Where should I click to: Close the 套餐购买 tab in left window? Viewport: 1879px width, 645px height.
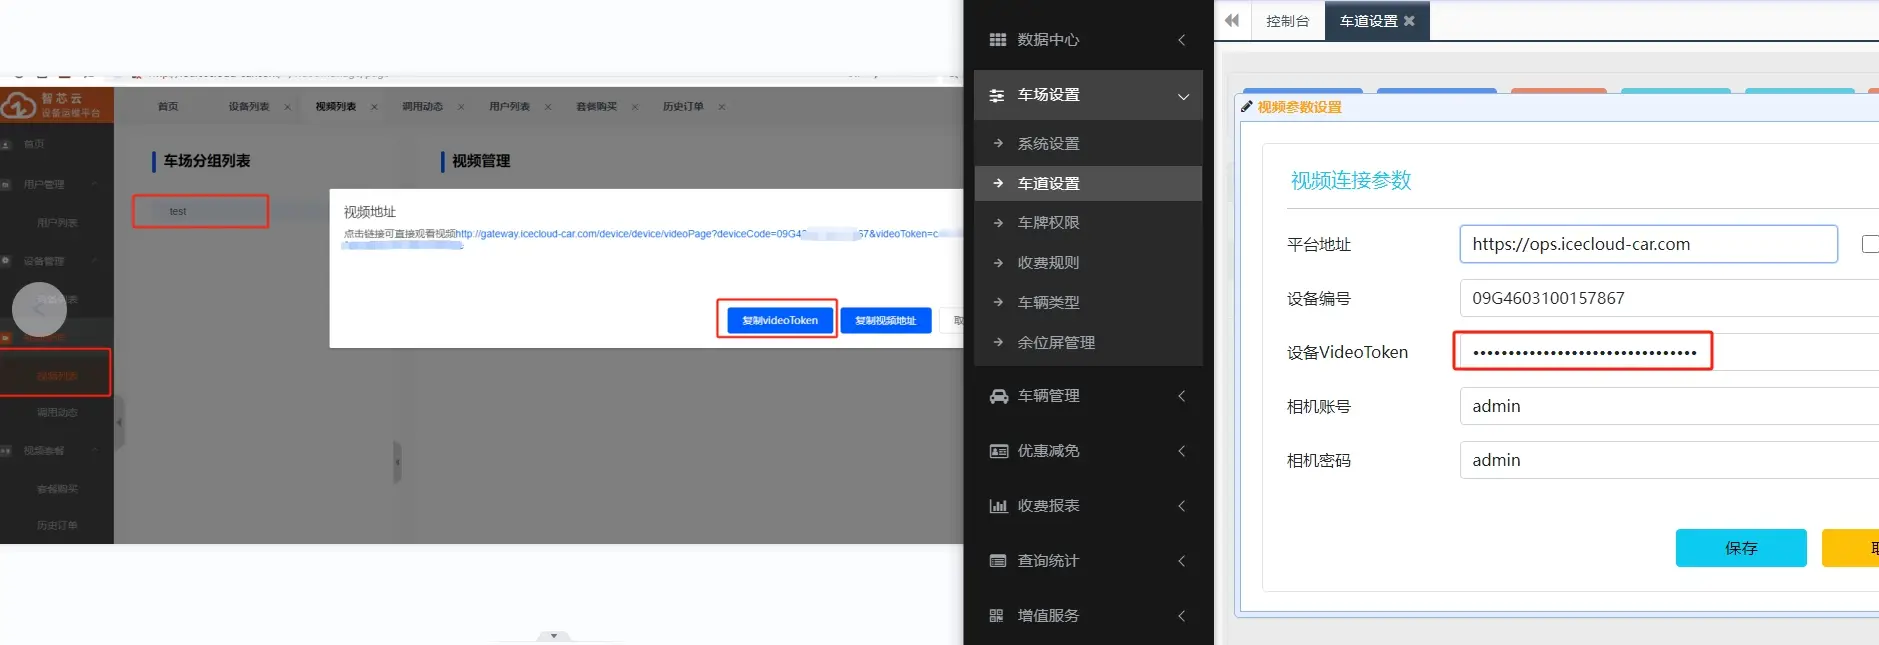pyautogui.click(x=635, y=107)
